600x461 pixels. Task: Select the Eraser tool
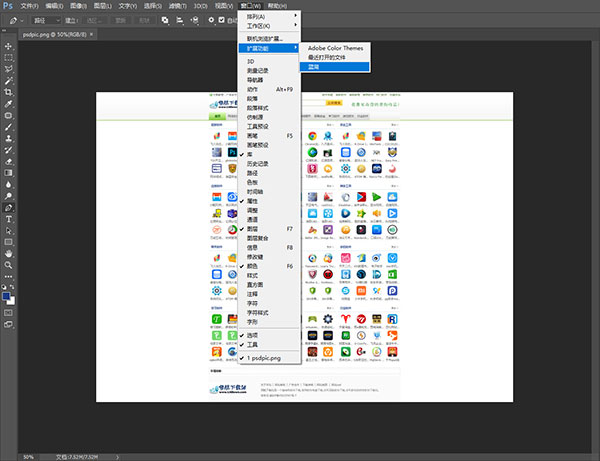tap(8, 161)
